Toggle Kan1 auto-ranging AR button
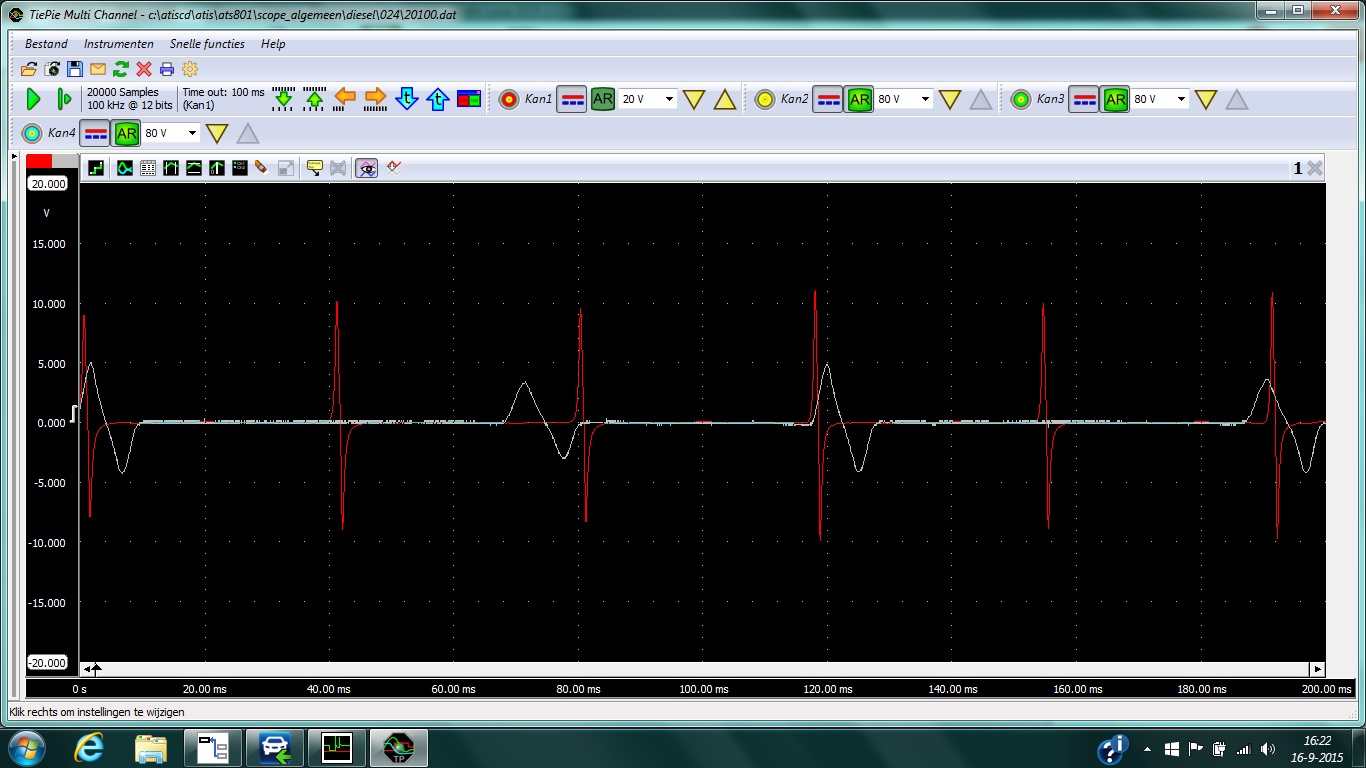The height and width of the screenshot is (768, 1366). point(602,99)
